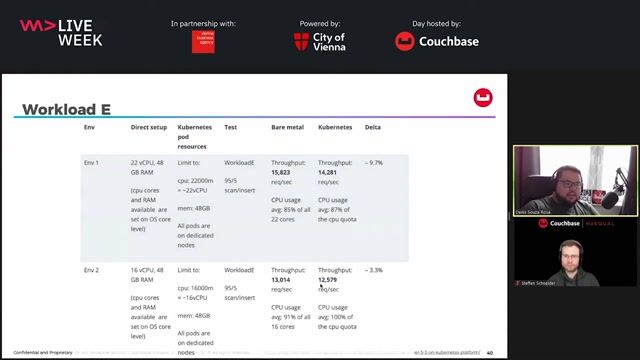
Task: Click the 'Test' column header
Action: point(230,127)
